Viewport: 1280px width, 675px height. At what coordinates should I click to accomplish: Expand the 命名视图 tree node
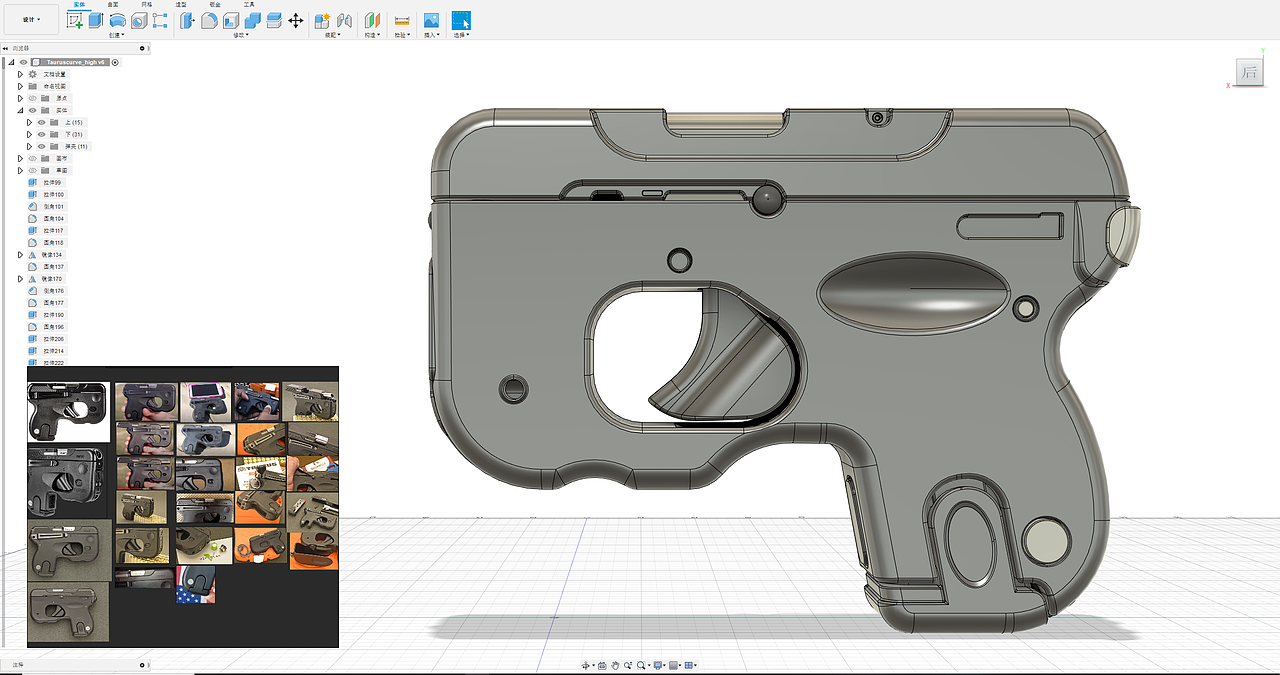tap(20, 86)
